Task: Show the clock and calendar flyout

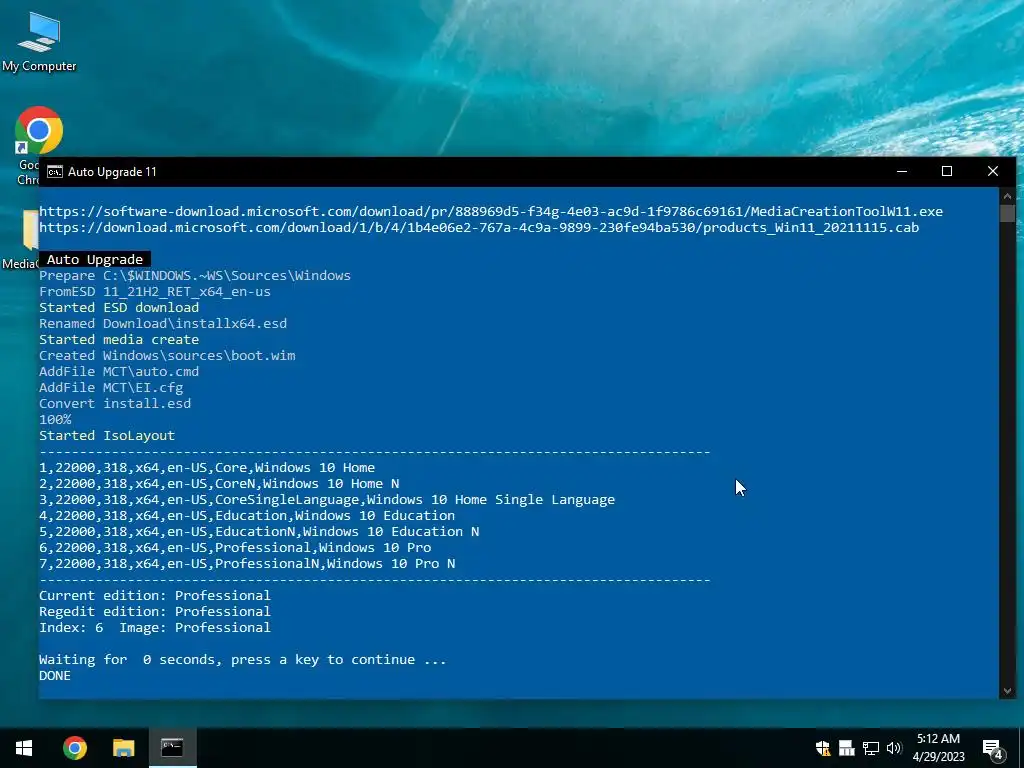Action: coord(938,748)
